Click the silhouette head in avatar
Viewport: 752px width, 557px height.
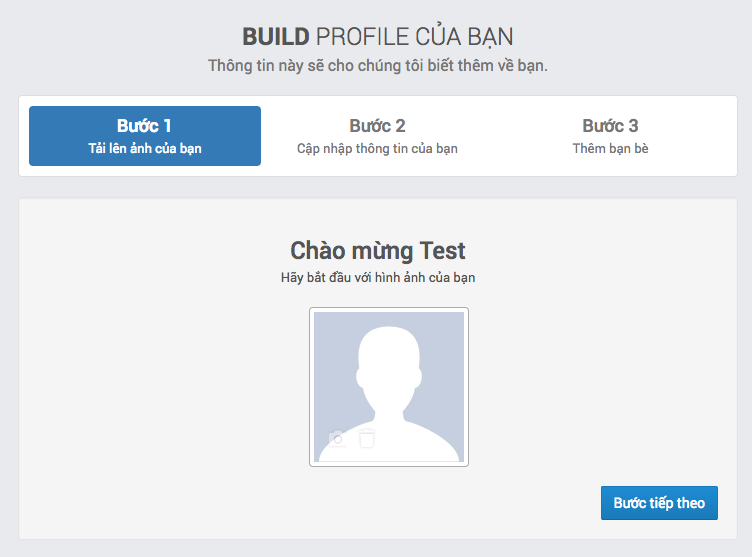click(389, 360)
